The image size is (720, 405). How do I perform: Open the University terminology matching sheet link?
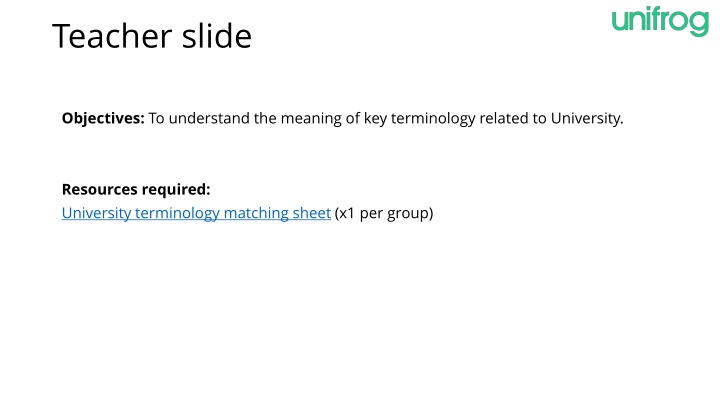pos(196,213)
